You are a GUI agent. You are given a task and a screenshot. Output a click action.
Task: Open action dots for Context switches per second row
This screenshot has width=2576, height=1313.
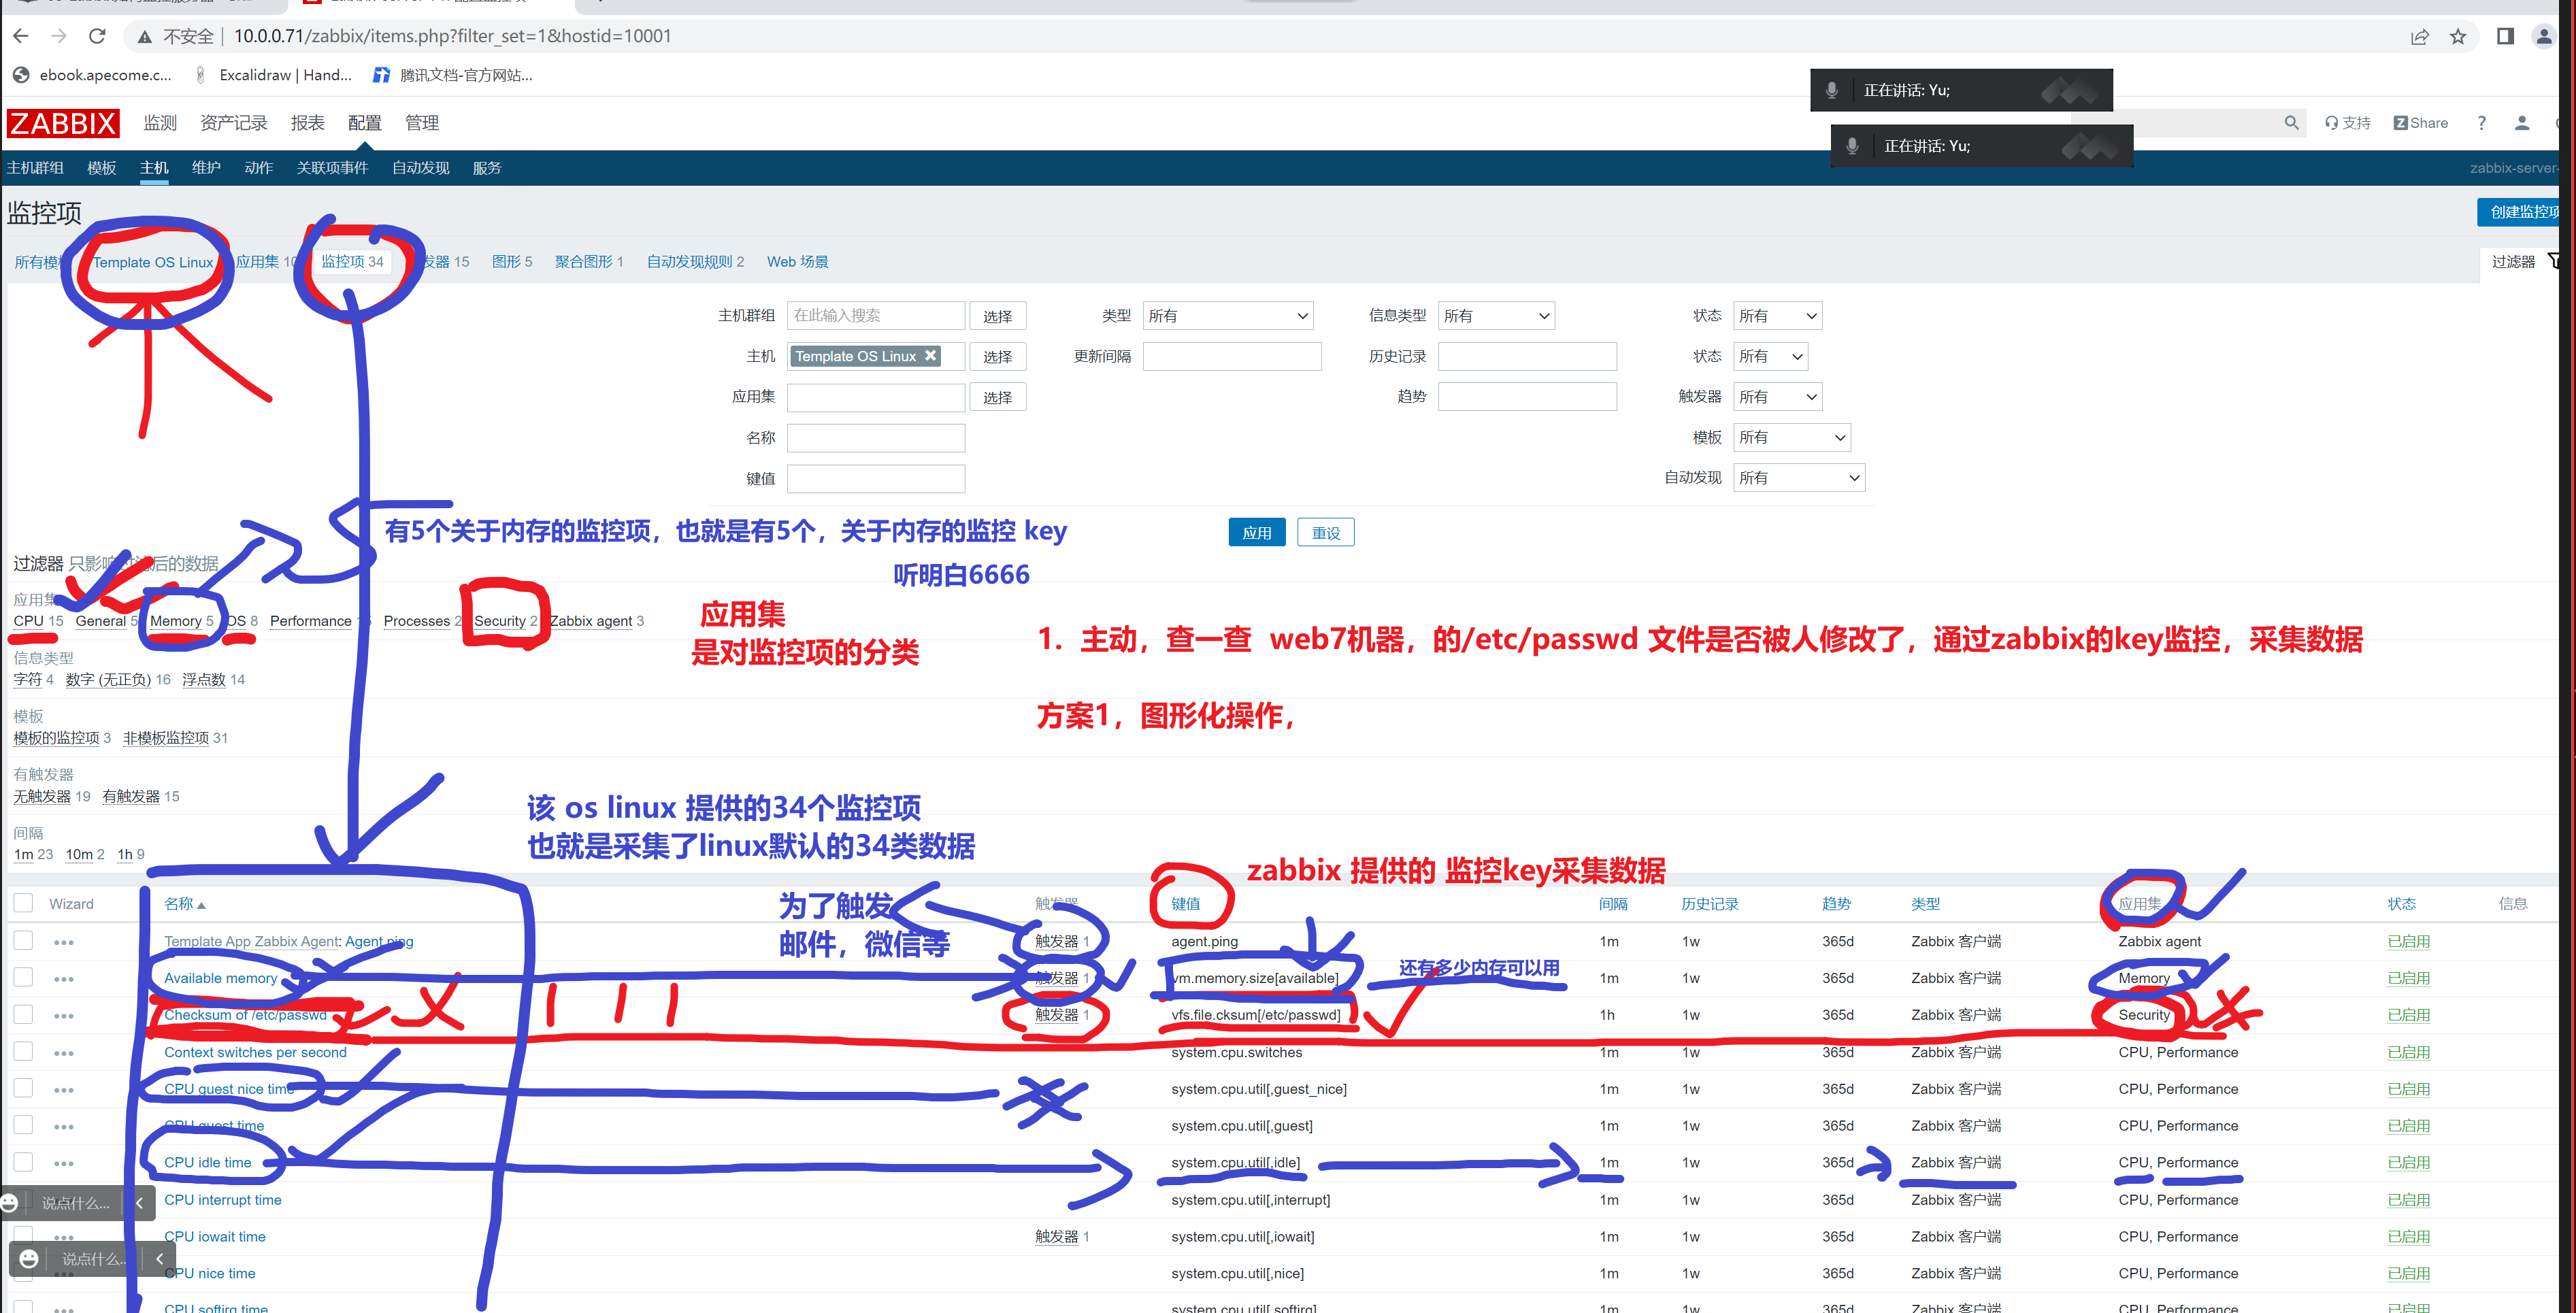point(64,1053)
